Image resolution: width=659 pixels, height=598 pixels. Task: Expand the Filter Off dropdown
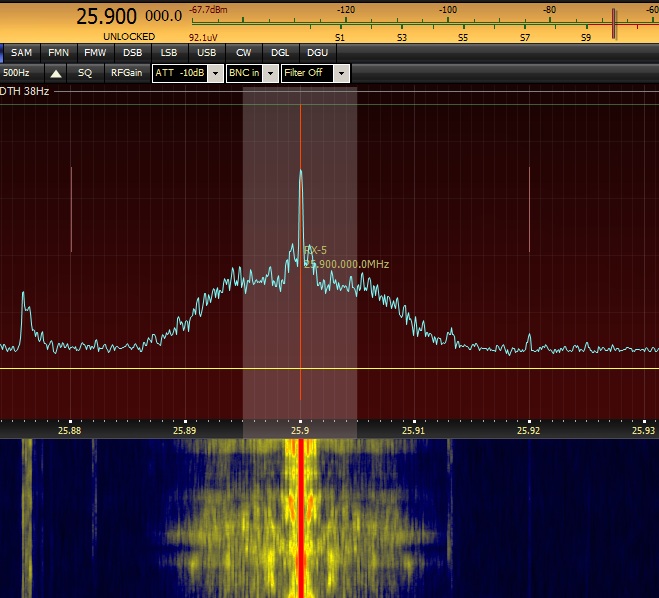tap(342, 74)
